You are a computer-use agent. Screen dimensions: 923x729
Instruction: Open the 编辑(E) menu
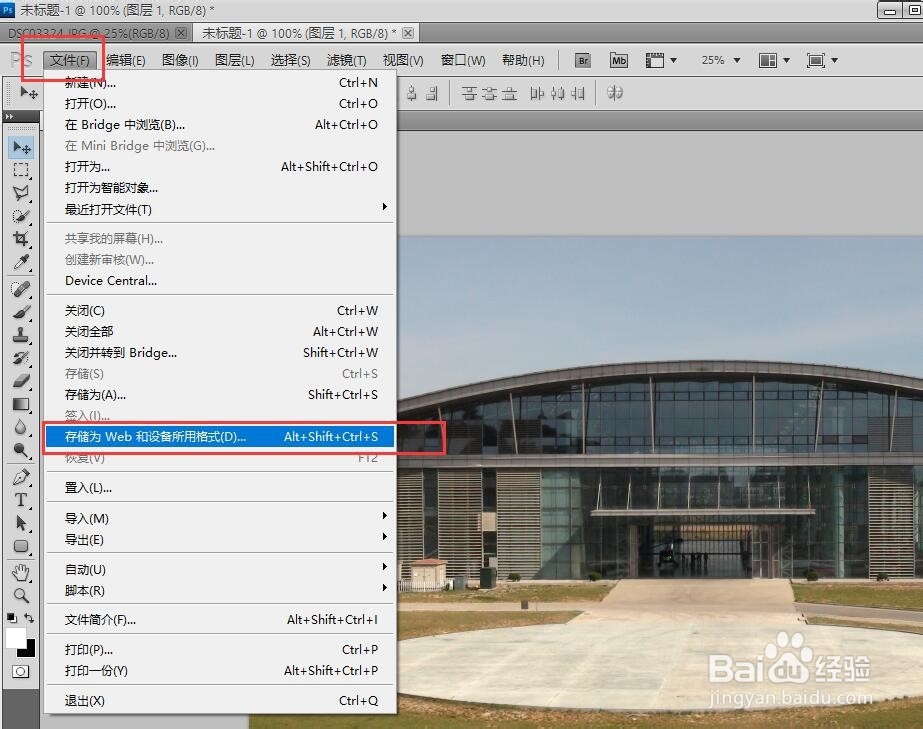pyautogui.click(x=126, y=60)
